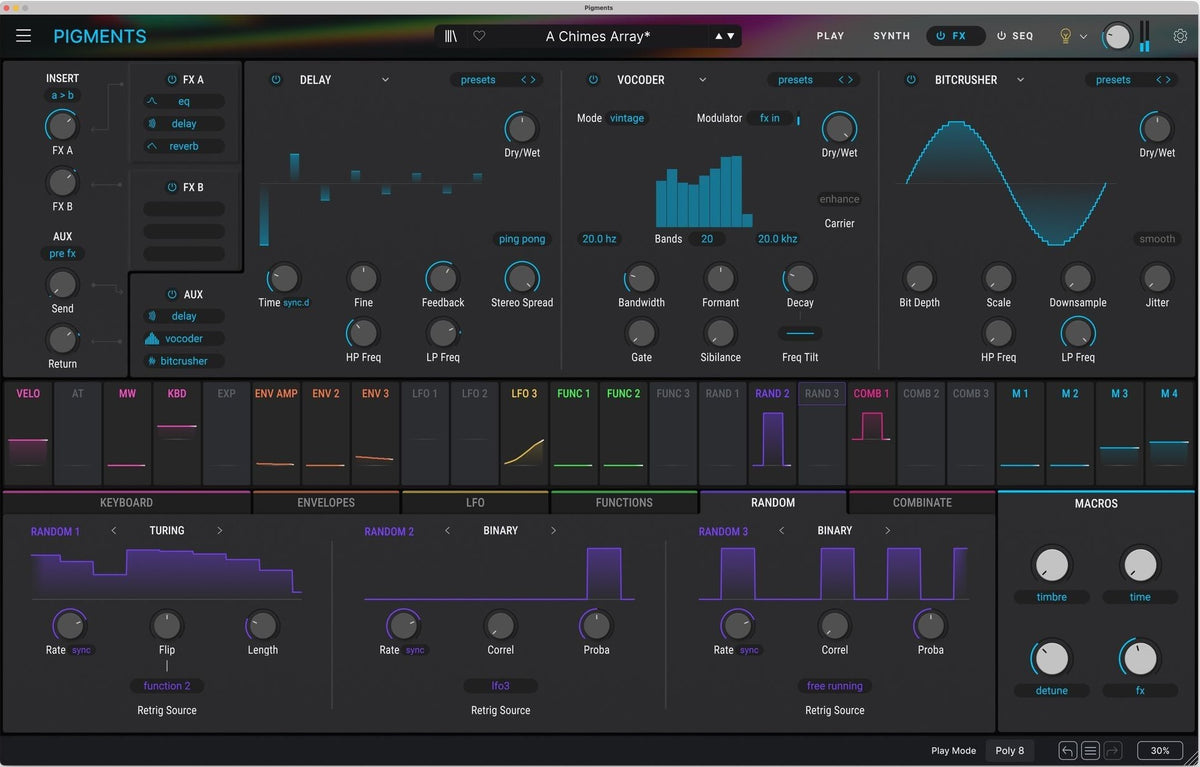Screen dimensions: 1200x767
Task: Toggle vocoder enhance option
Action: (x=839, y=199)
